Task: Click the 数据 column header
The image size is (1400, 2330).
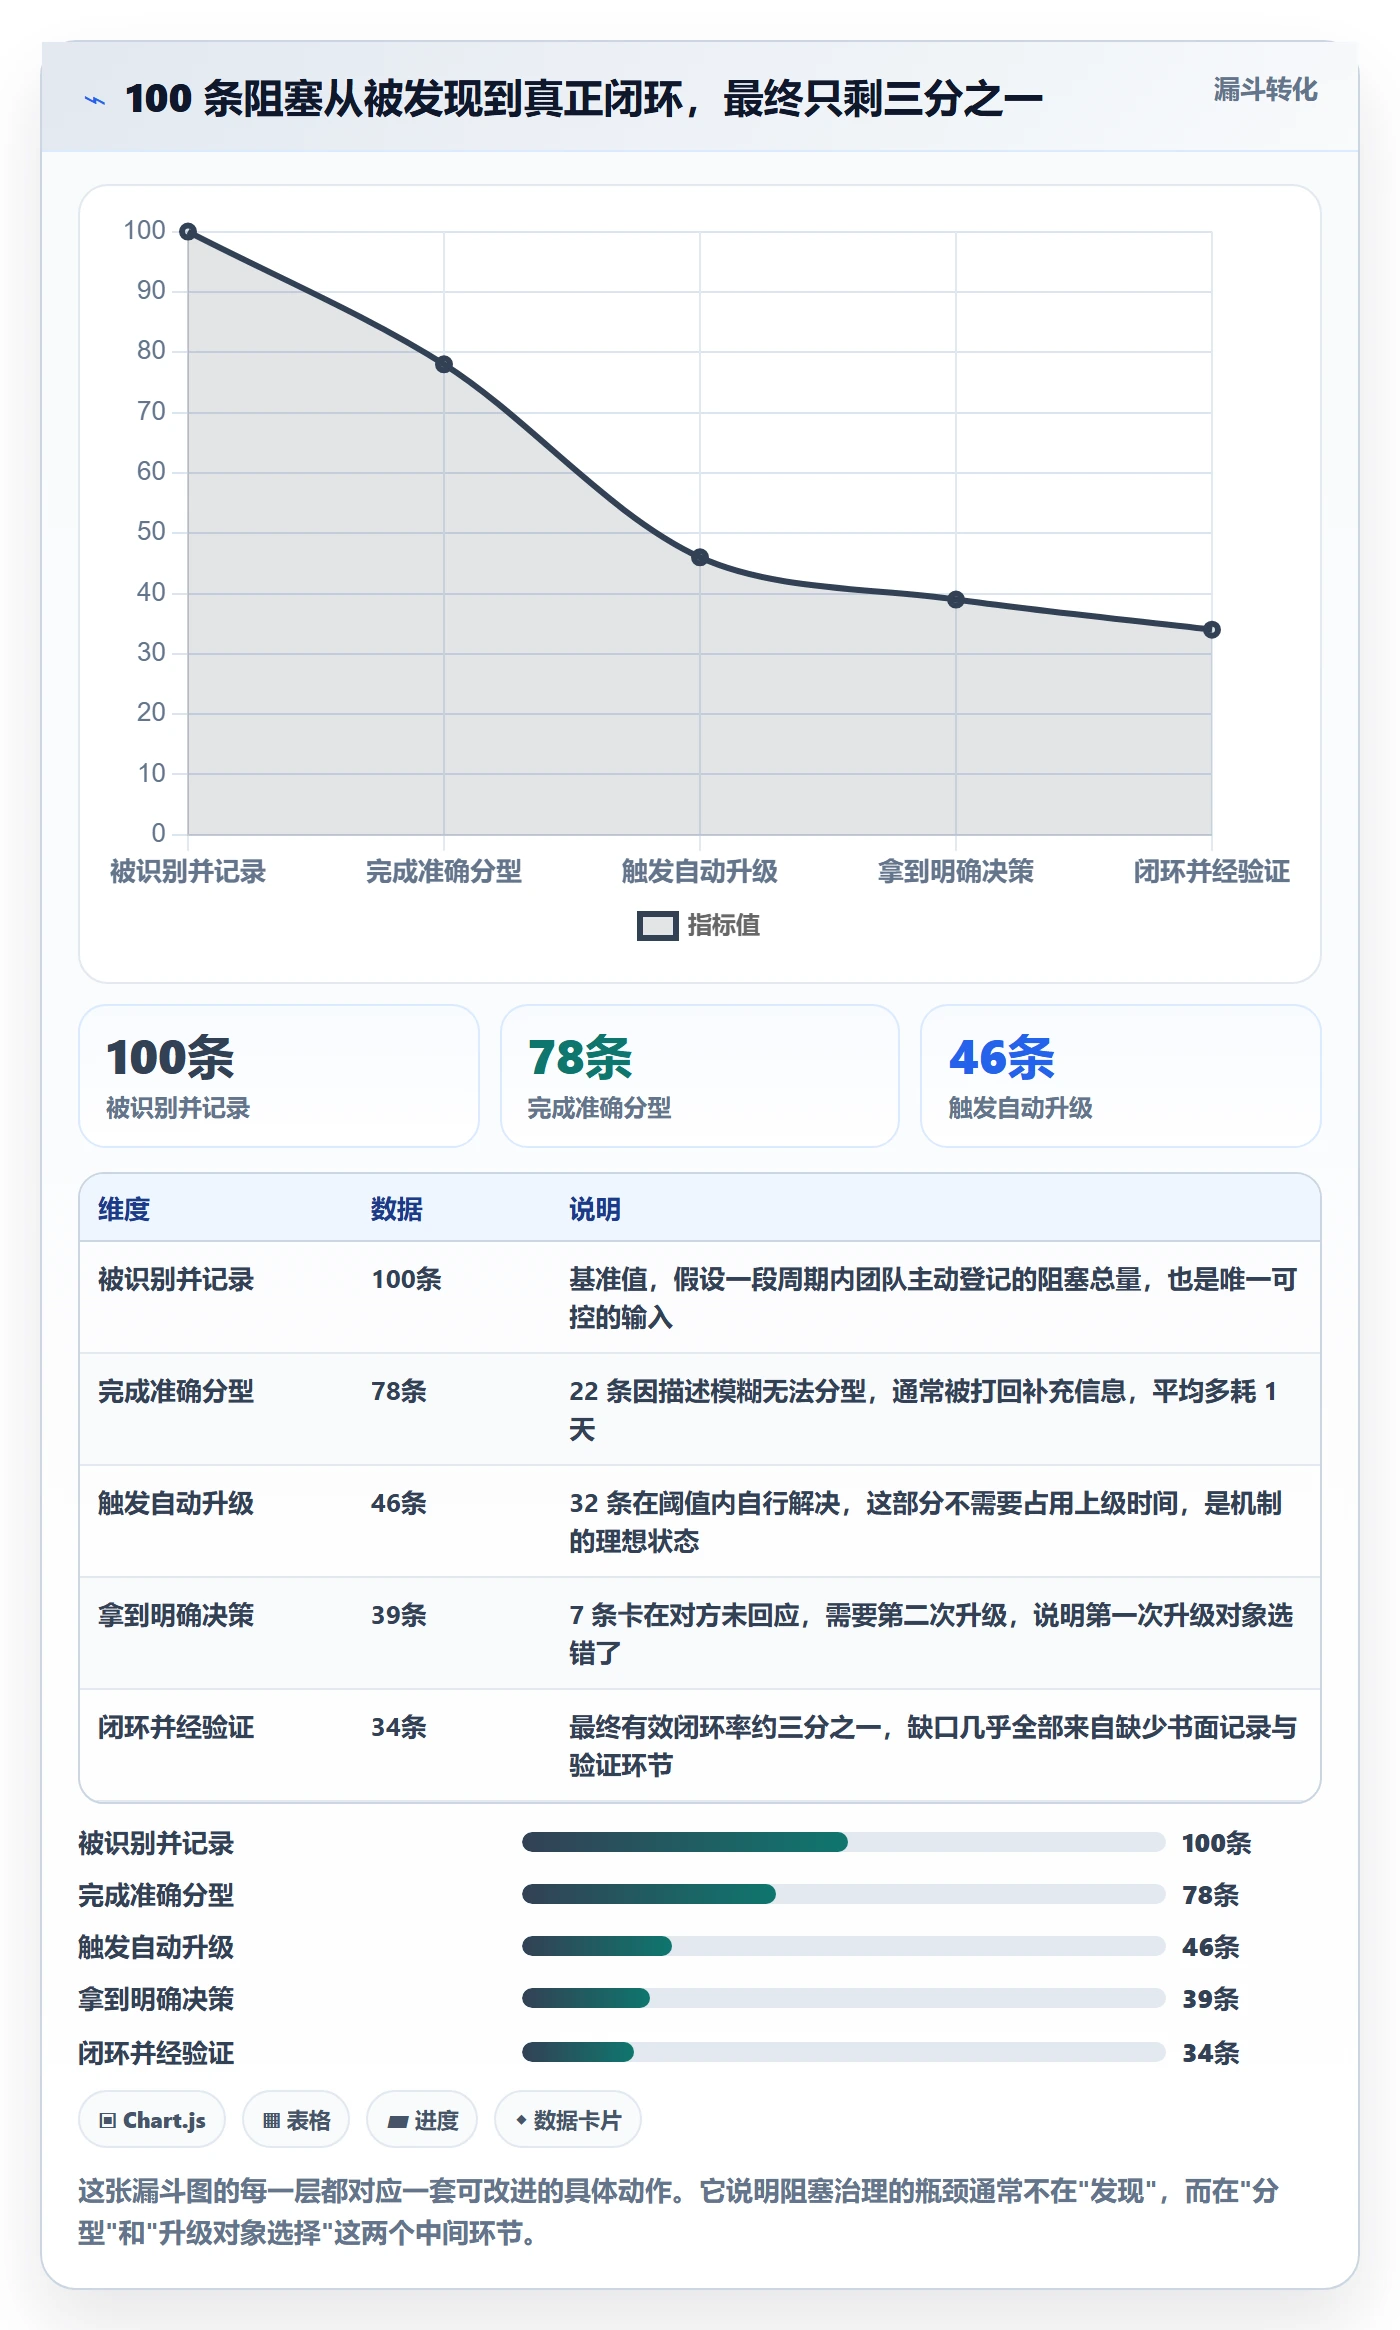Action: tap(397, 1209)
